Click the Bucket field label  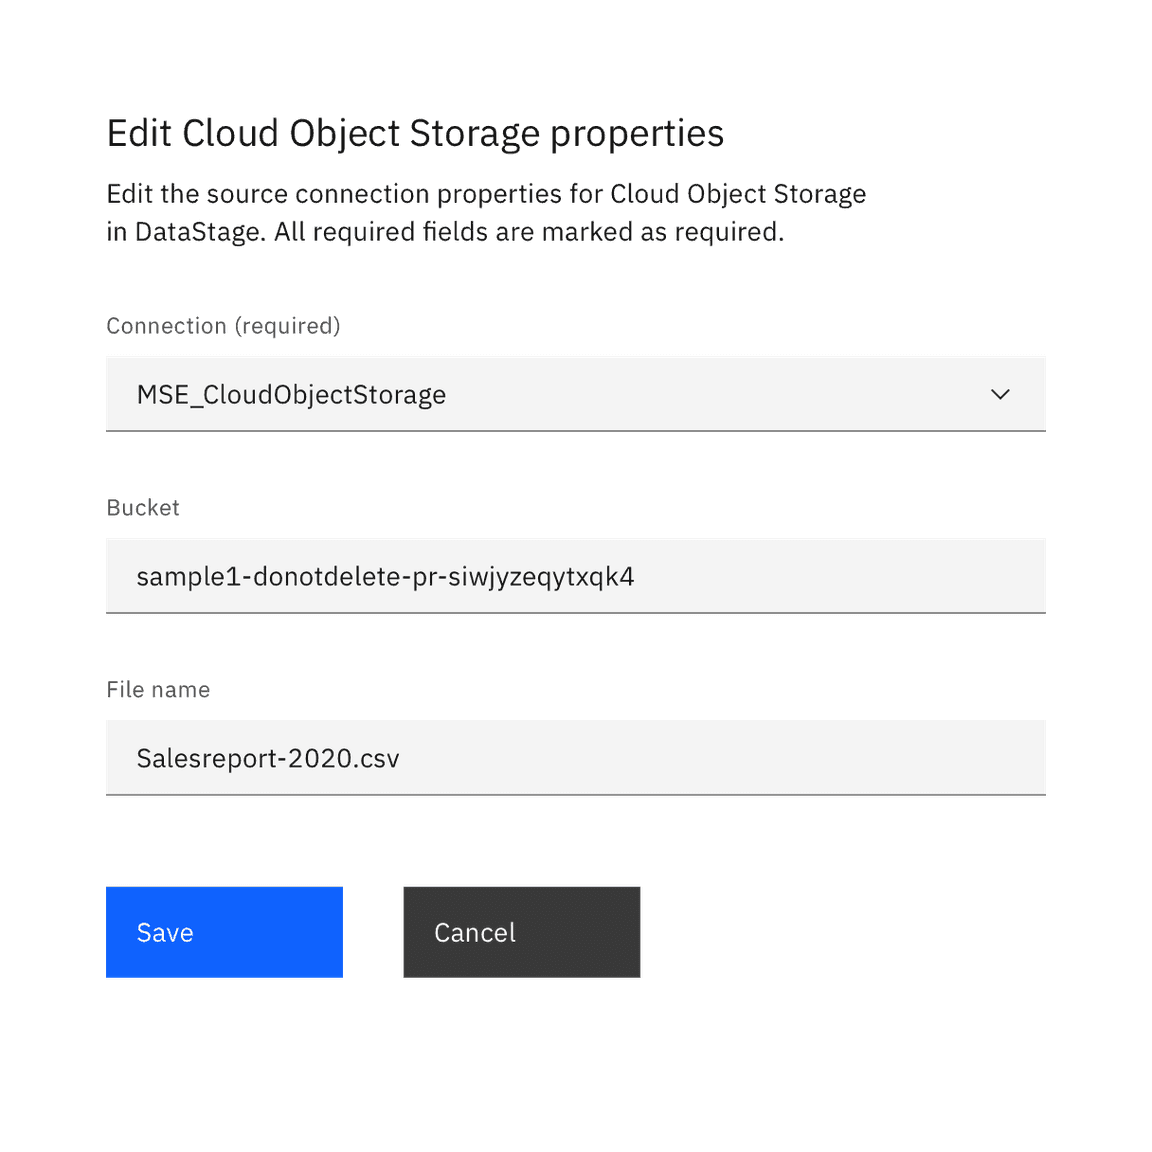tap(143, 508)
